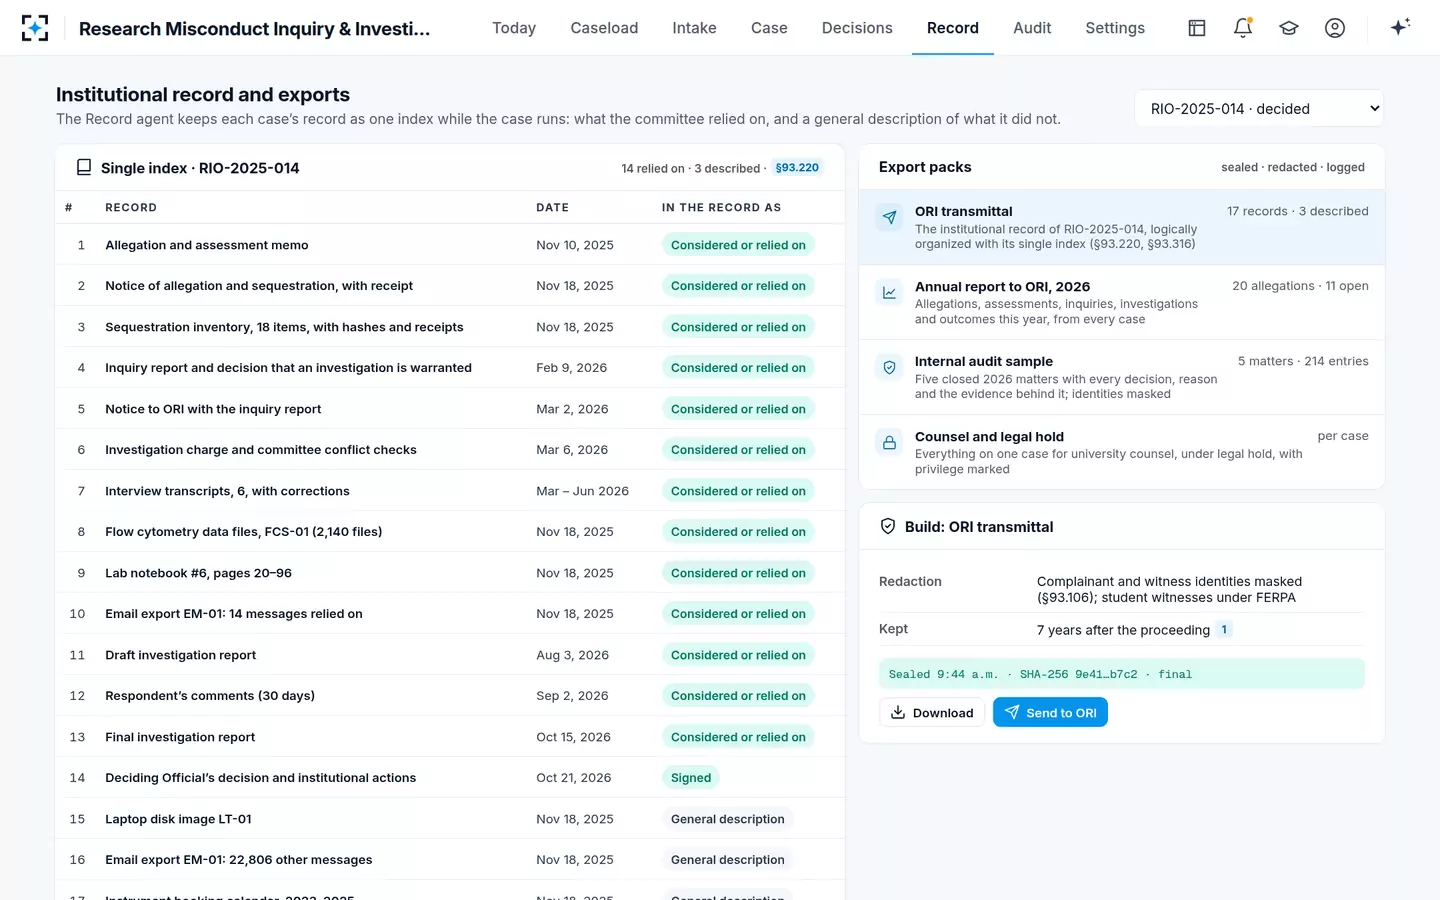The height and width of the screenshot is (900, 1440).
Task: Click the 'Date' column header
Action: [x=552, y=208]
